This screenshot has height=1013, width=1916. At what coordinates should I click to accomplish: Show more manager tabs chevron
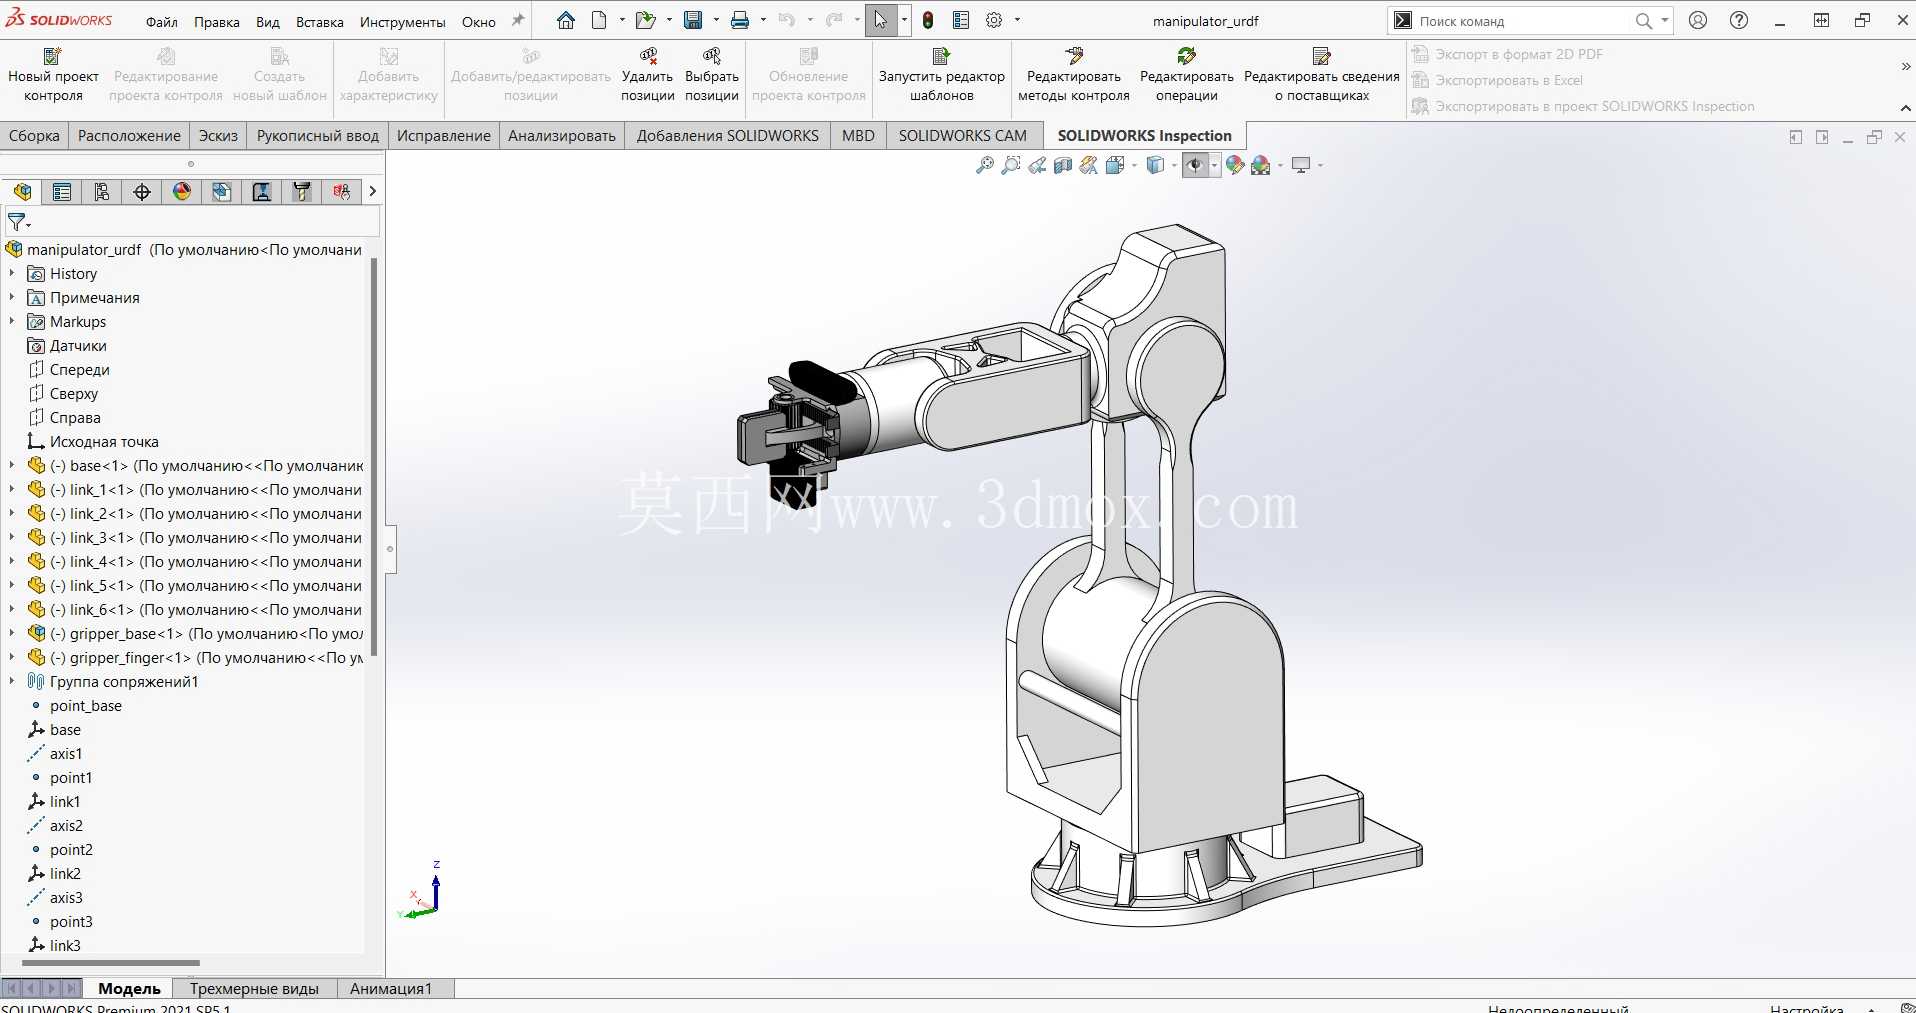(372, 191)
